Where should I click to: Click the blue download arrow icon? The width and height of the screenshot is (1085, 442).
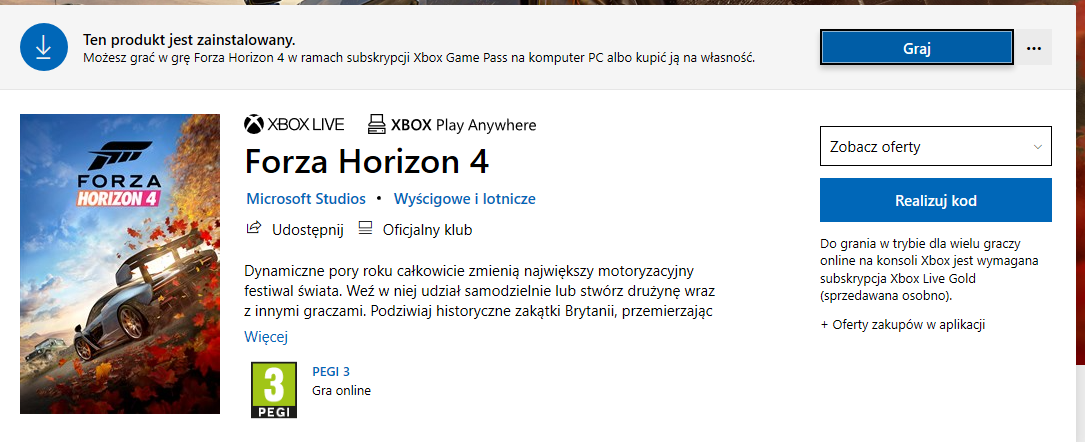[44, 47]
